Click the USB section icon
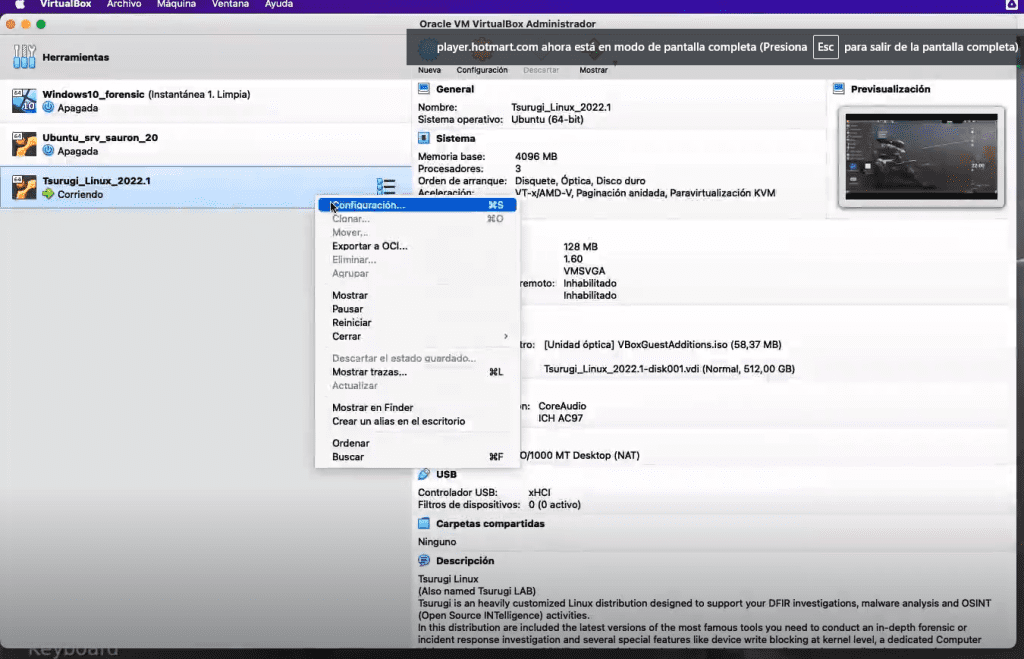Viewport: 1024px width, 659px height. point(424,474)
